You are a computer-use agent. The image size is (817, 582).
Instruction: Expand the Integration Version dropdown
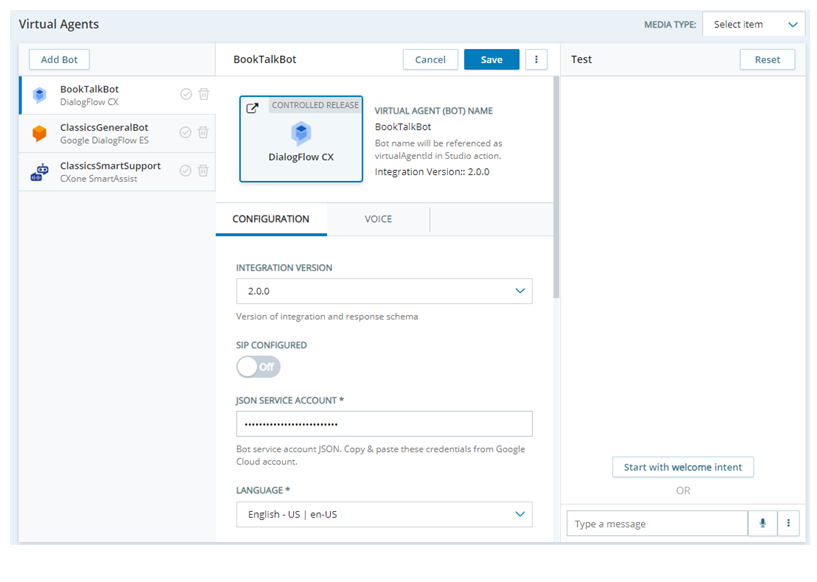point(384,290)
